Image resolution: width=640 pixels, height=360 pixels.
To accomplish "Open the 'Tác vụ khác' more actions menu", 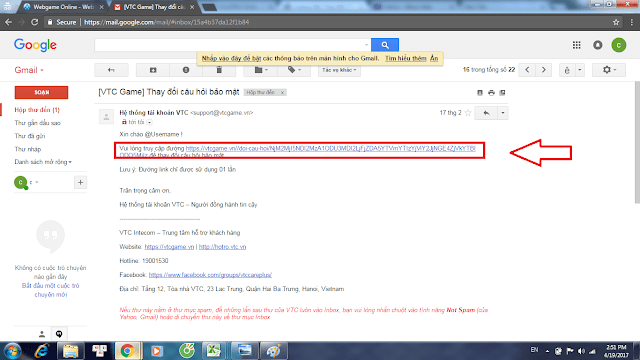I will [x=339, y=70].
